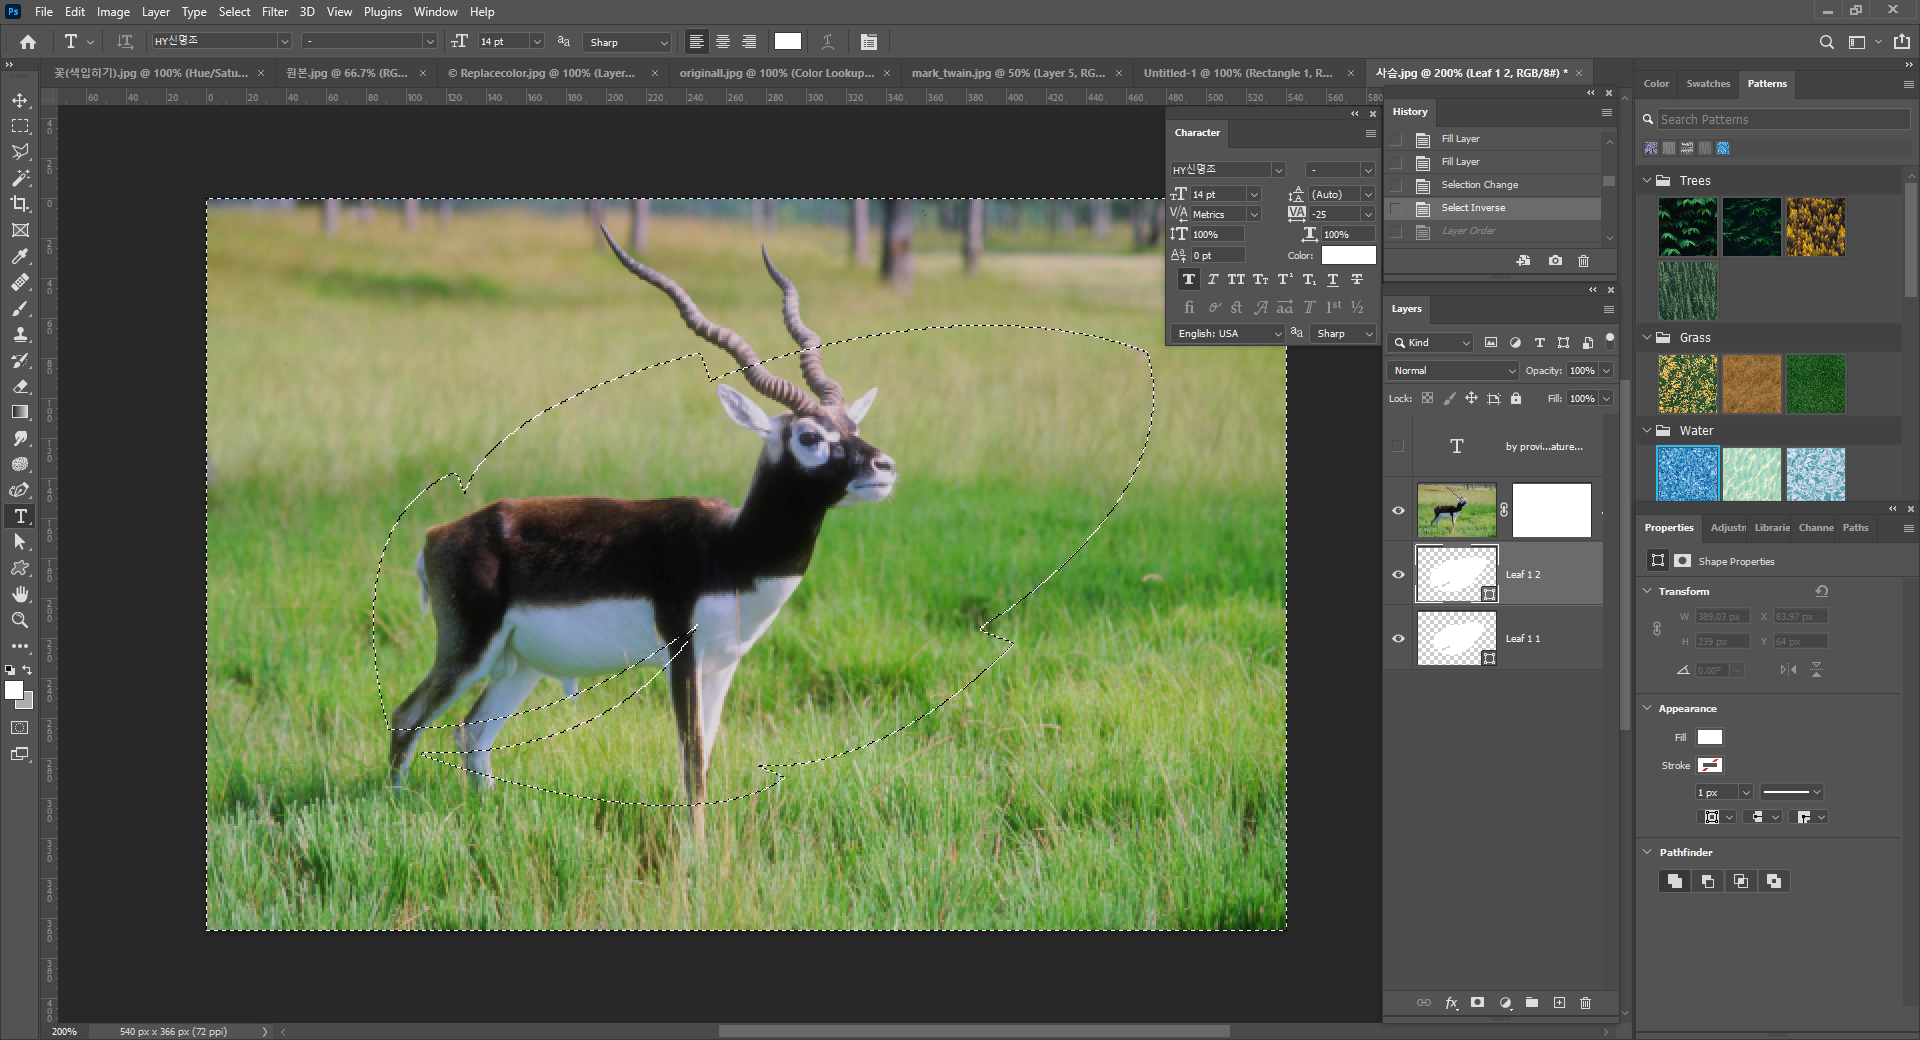Delete current state trash icon in History
1920x1040 pixels.
pos(1583,261)
